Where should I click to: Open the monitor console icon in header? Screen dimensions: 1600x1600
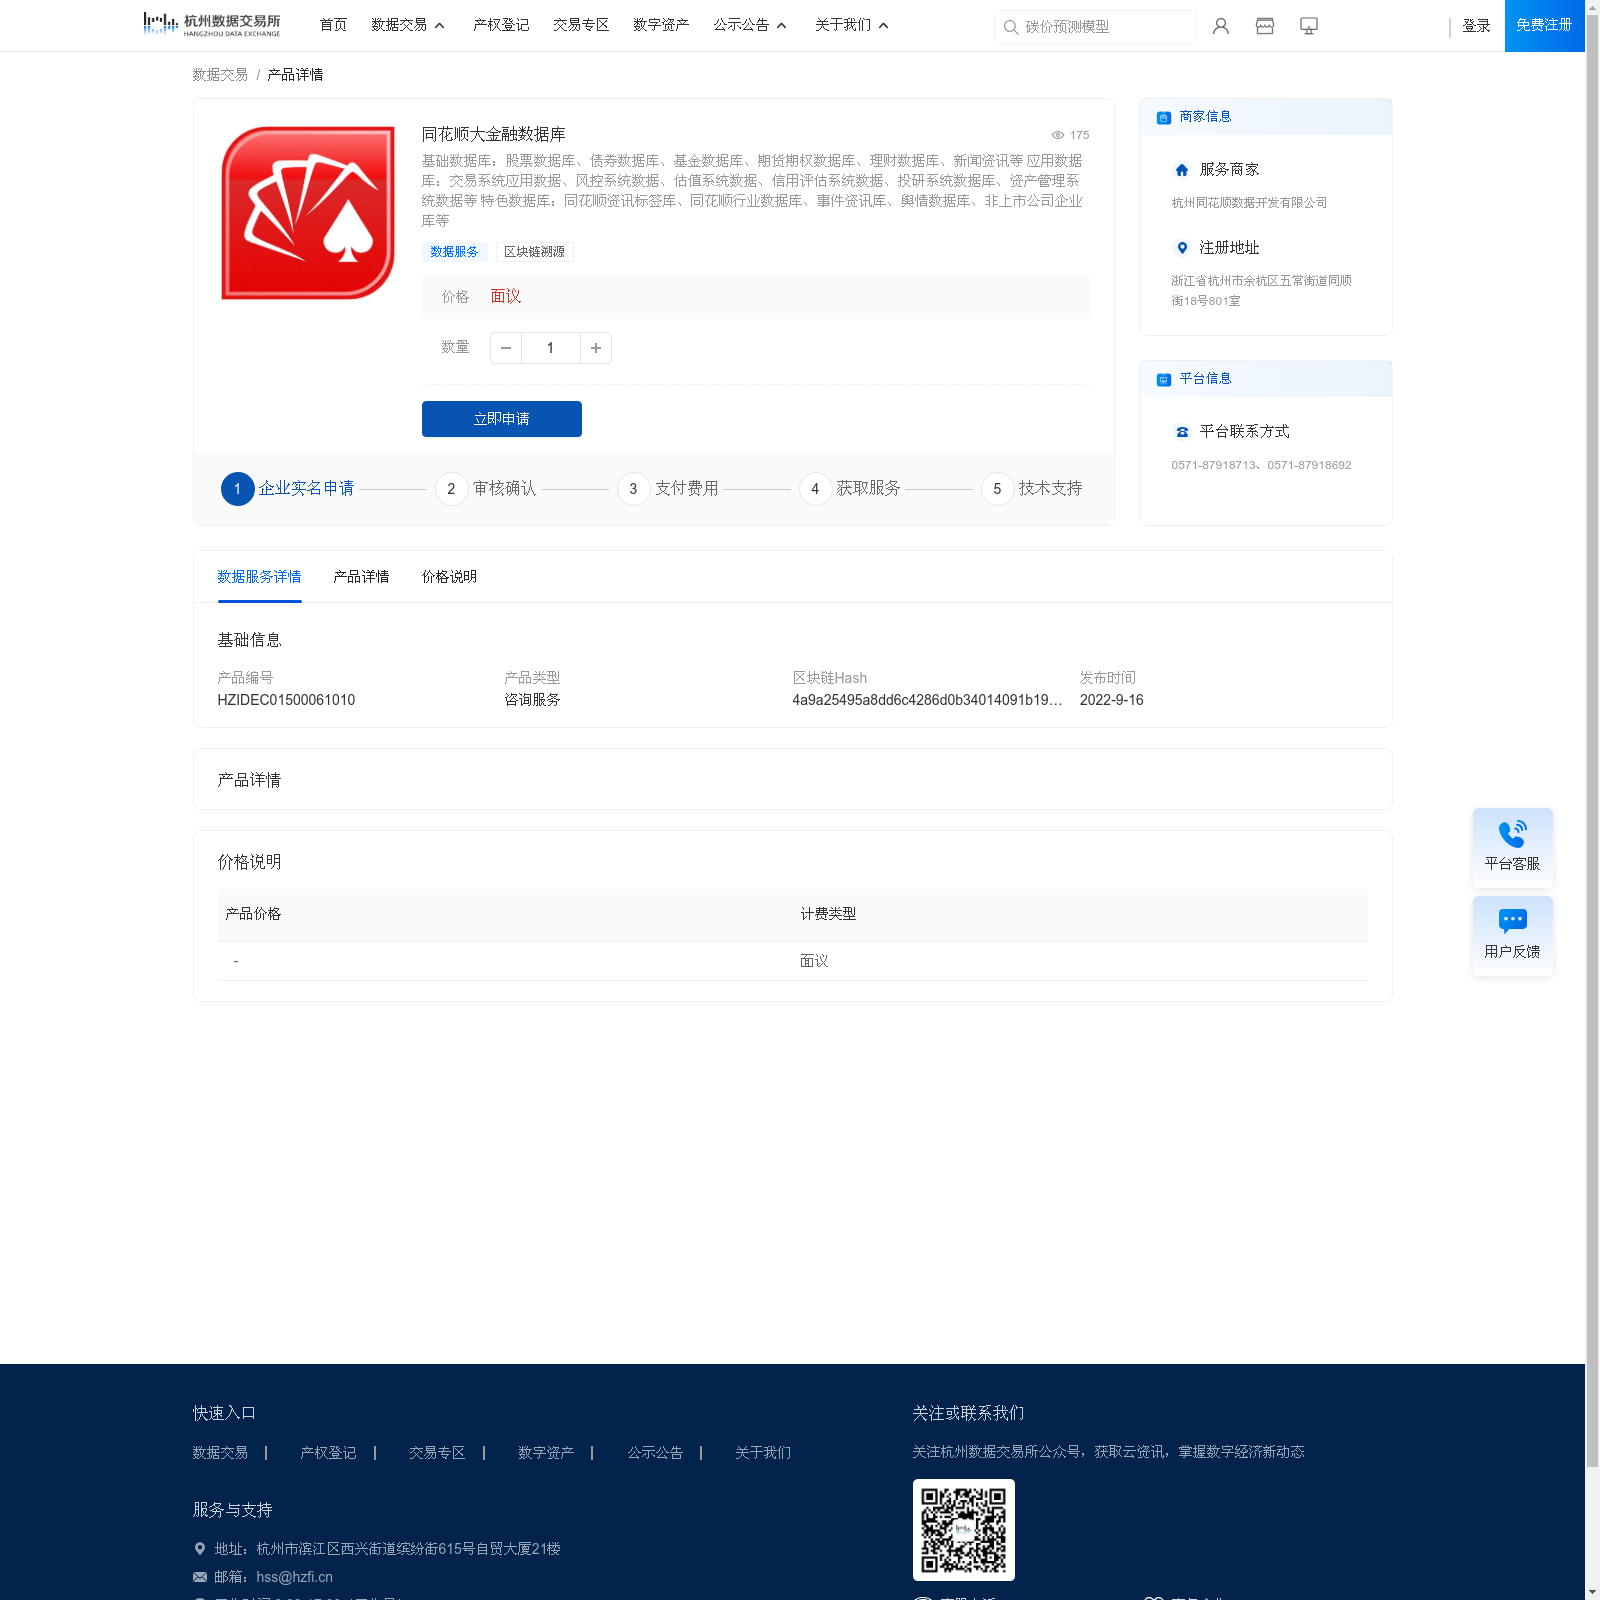pos(1308,26)
